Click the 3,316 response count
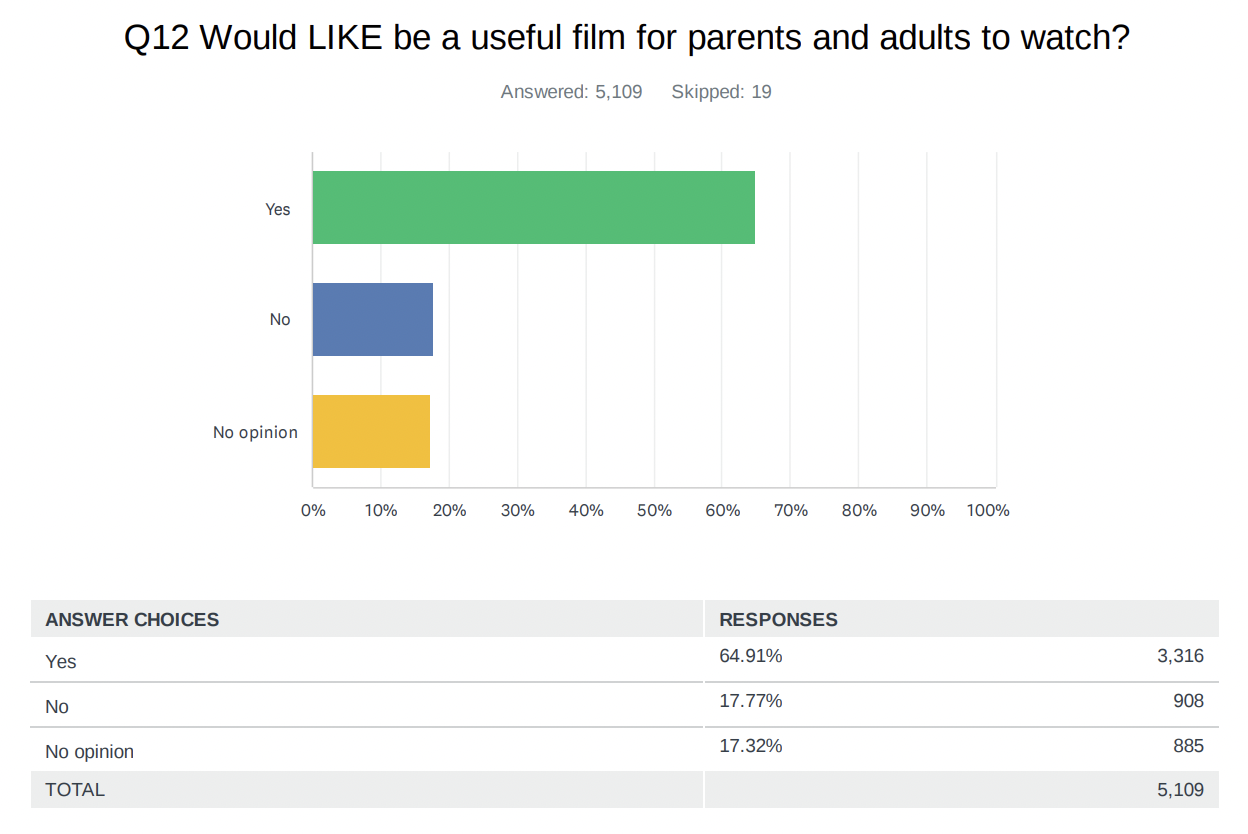1248x834 pixels. (x=1180, y=657)
